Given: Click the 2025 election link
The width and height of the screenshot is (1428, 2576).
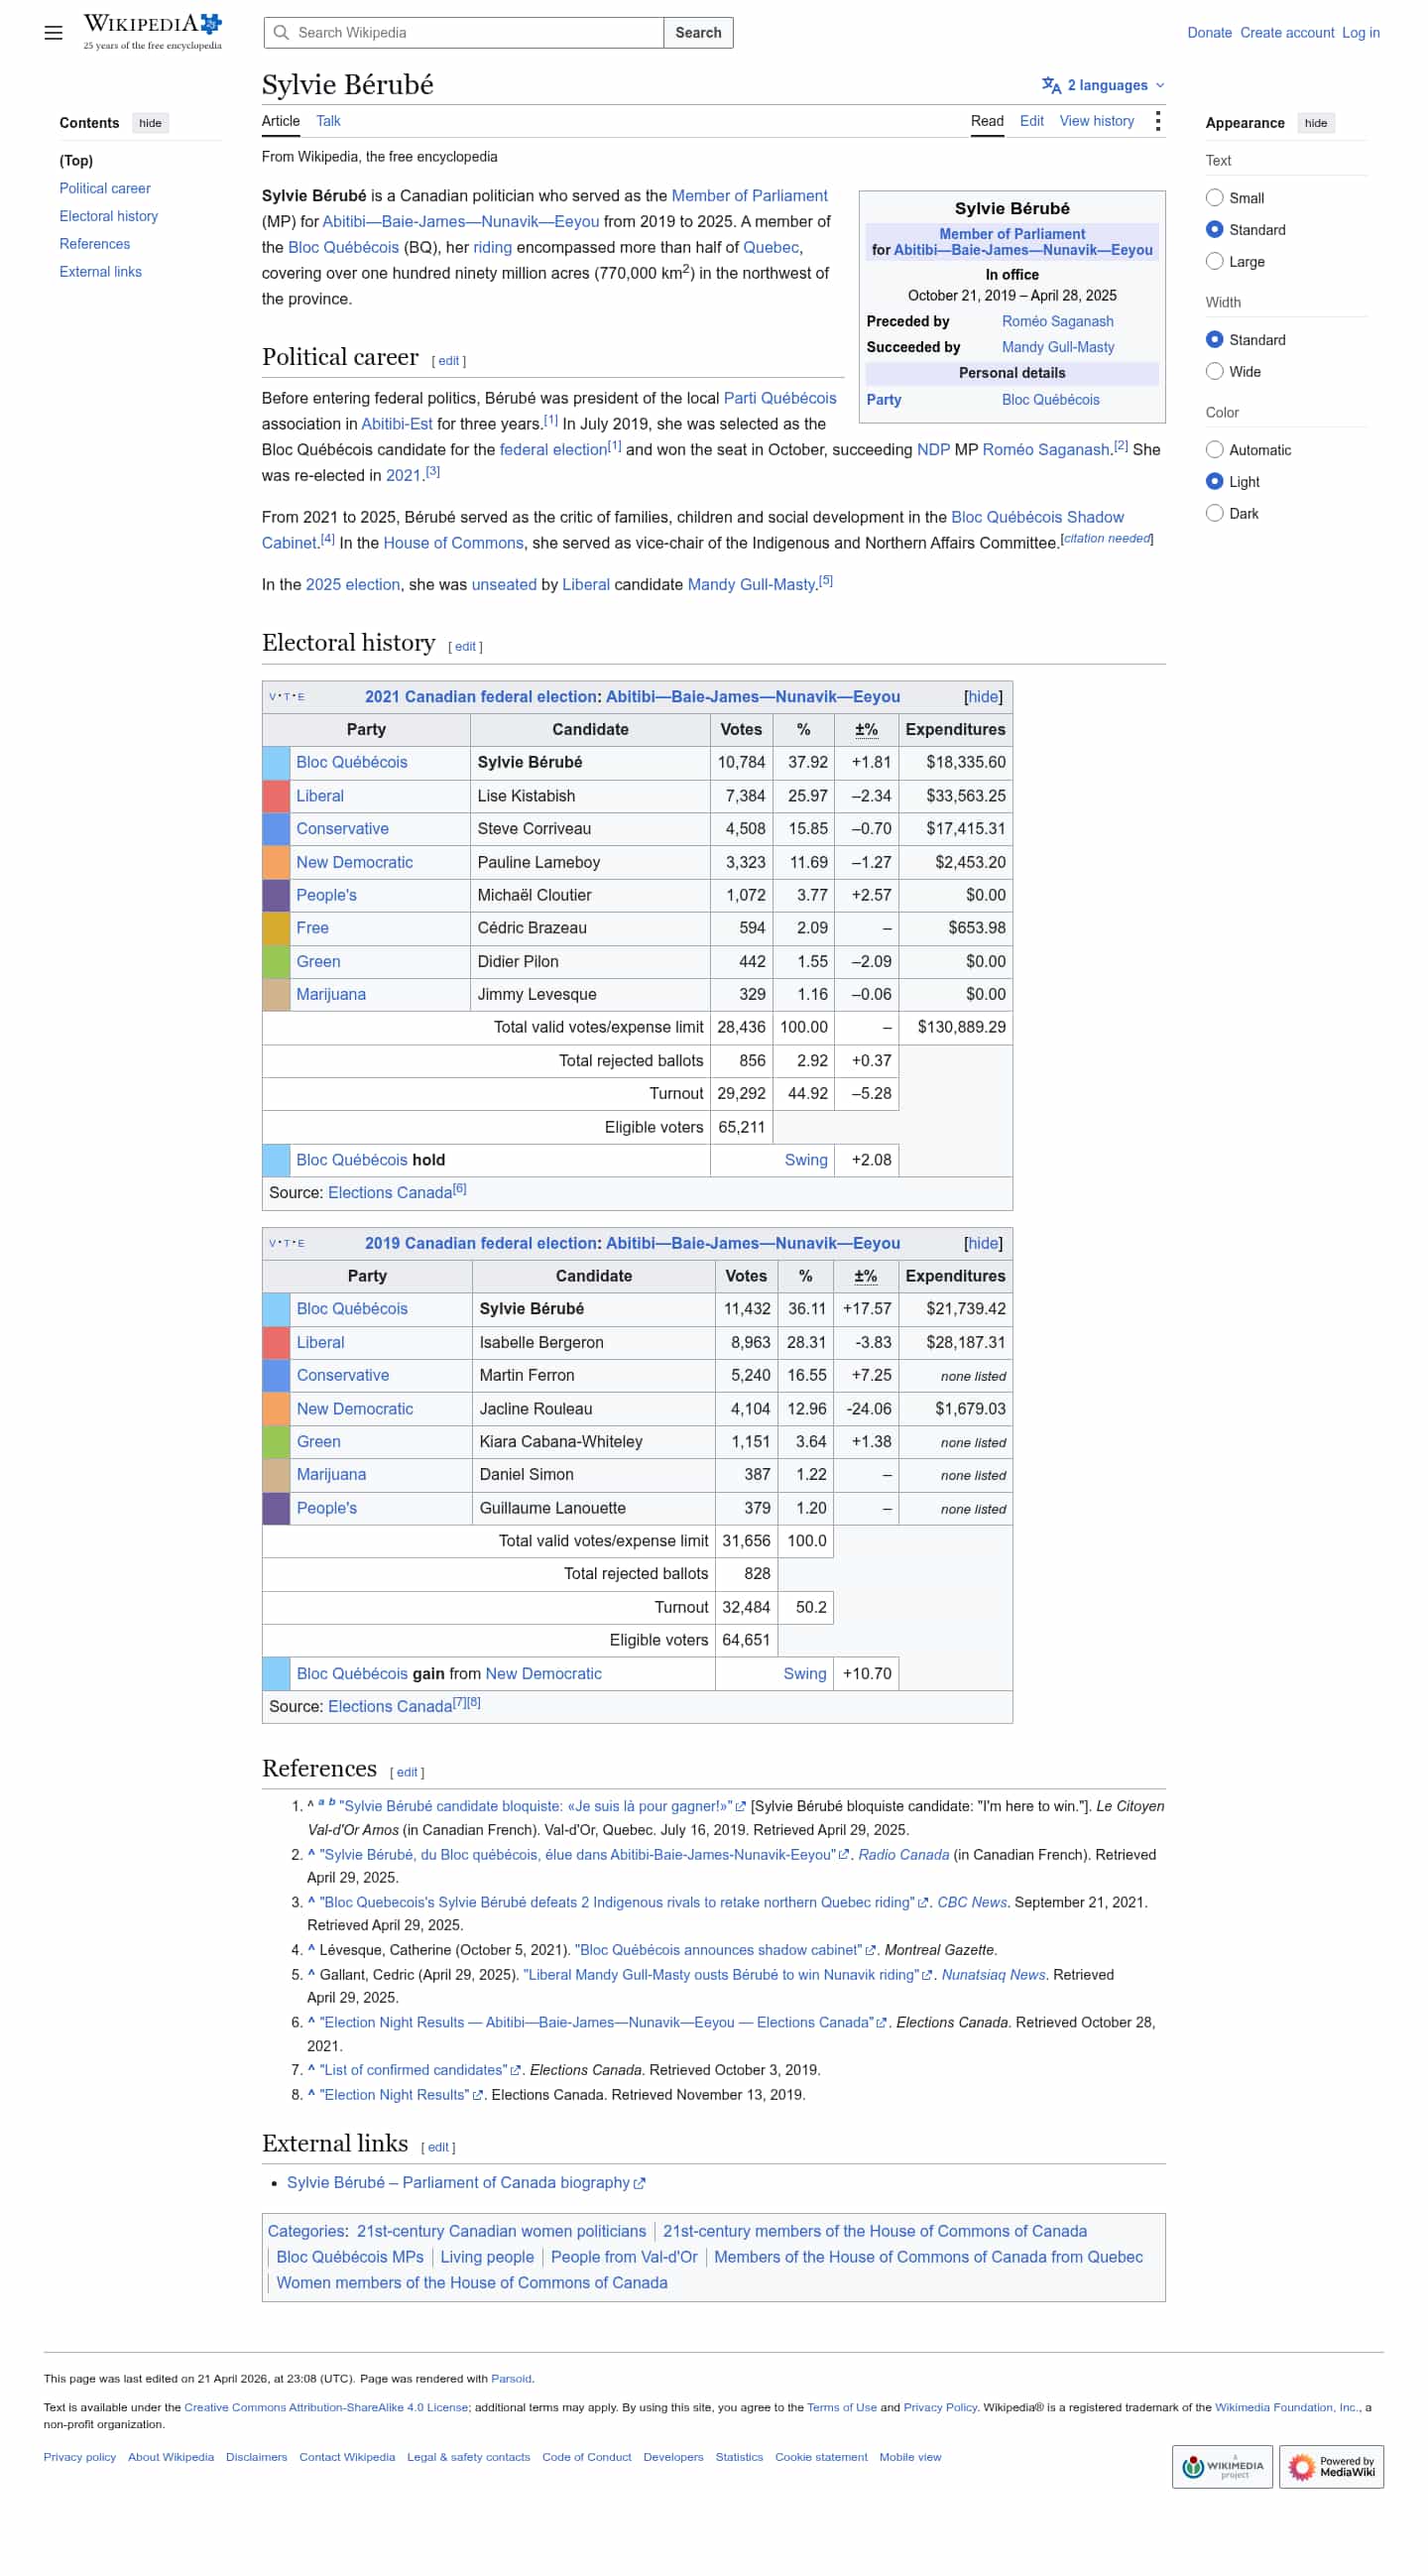Looking at the screenshot, I should (x=353, y=584).
